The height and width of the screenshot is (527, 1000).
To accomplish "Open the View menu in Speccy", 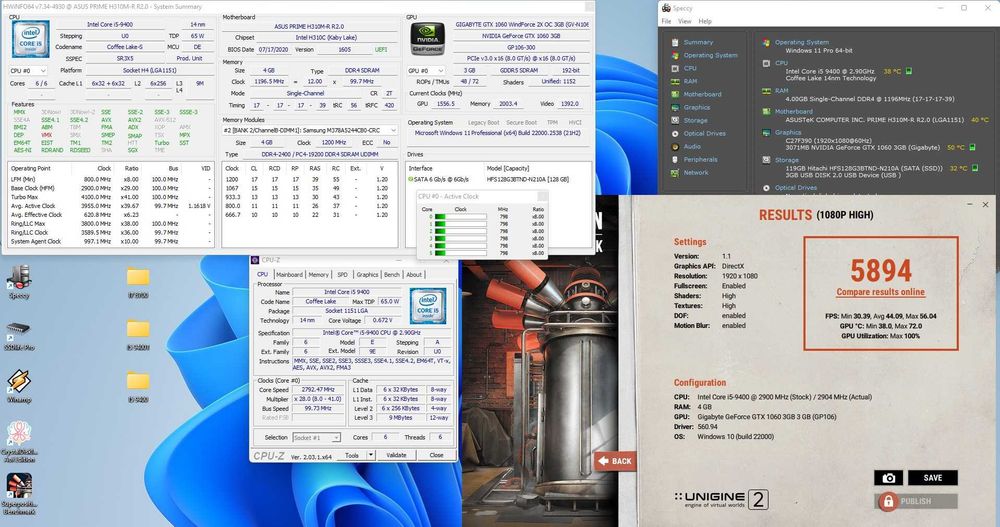I will tap(685, 22).
